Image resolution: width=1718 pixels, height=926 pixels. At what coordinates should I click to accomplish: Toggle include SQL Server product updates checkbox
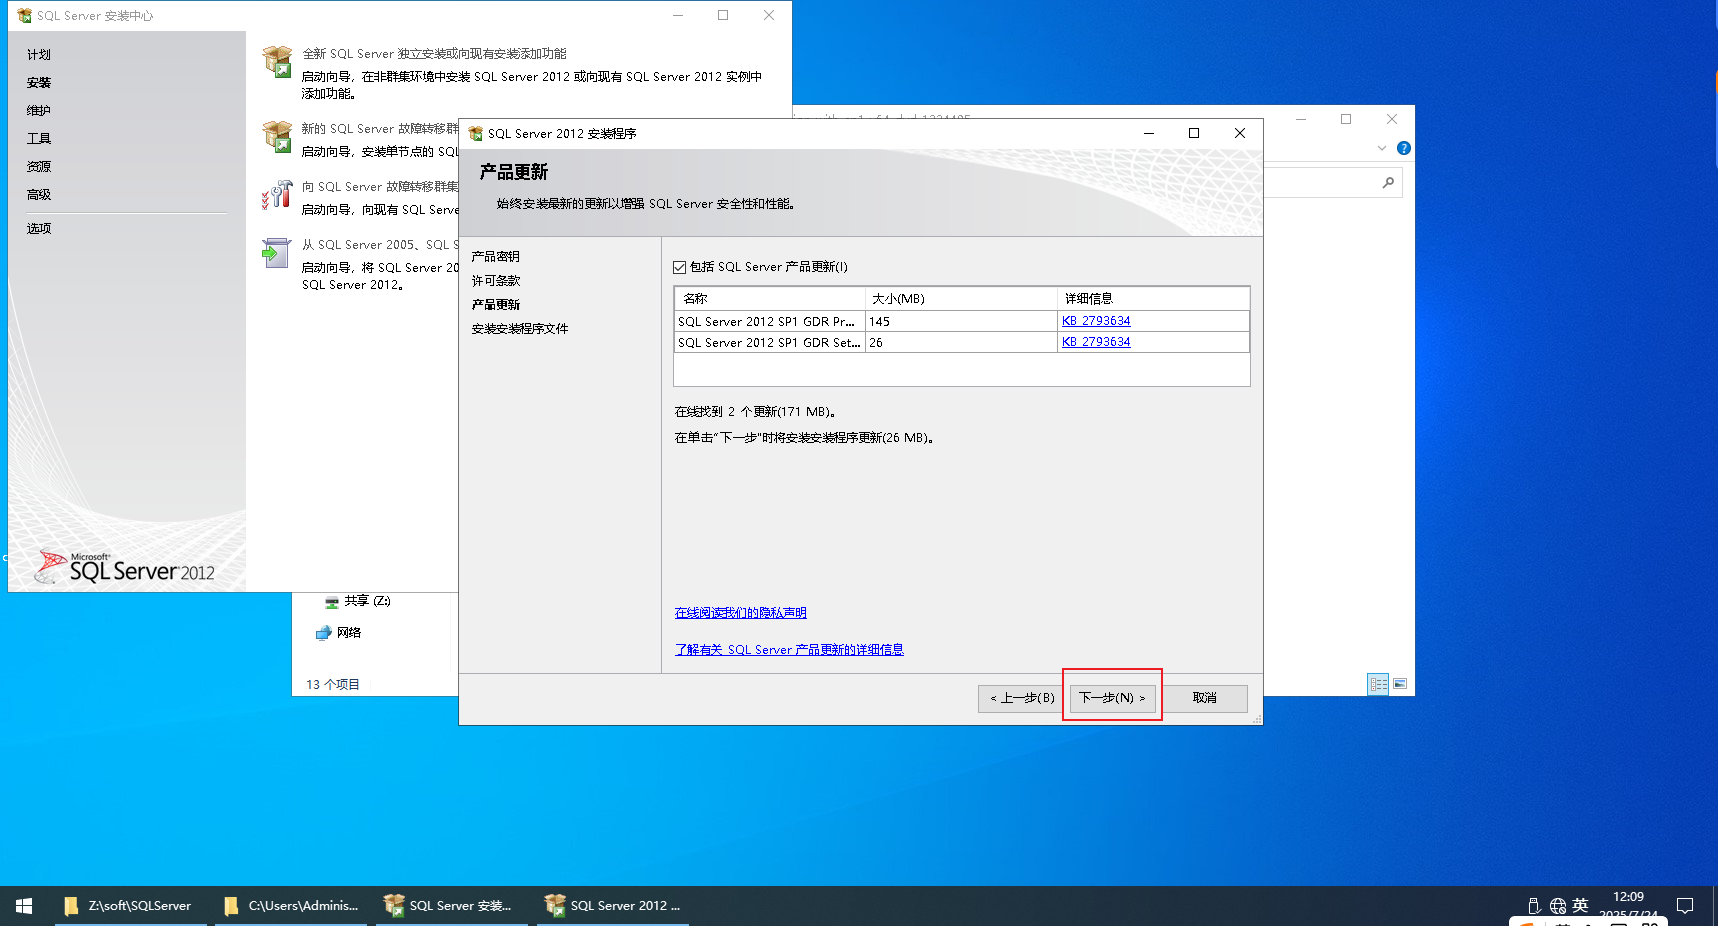[680, 267]
